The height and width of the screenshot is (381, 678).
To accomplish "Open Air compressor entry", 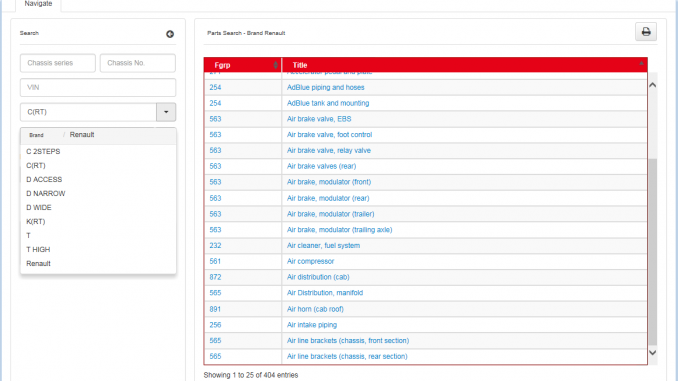I will pyautogui.click(x=310, y=262).
